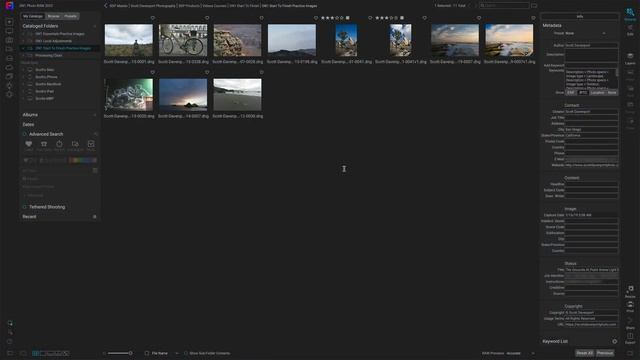The image size is (640, 360).
Task: Open the File Name sort dropdown
Action: [x=165, y=353]
